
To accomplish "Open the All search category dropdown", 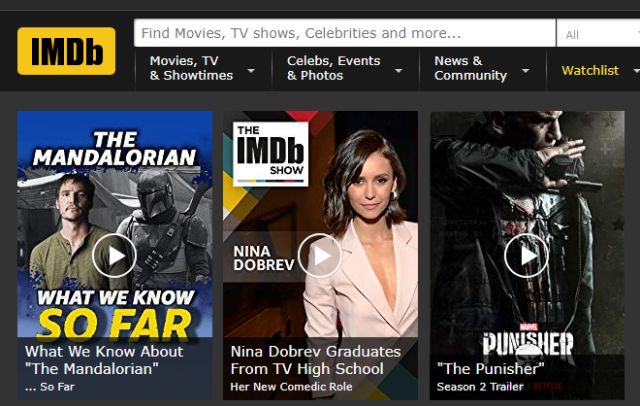I will point(598,35).
